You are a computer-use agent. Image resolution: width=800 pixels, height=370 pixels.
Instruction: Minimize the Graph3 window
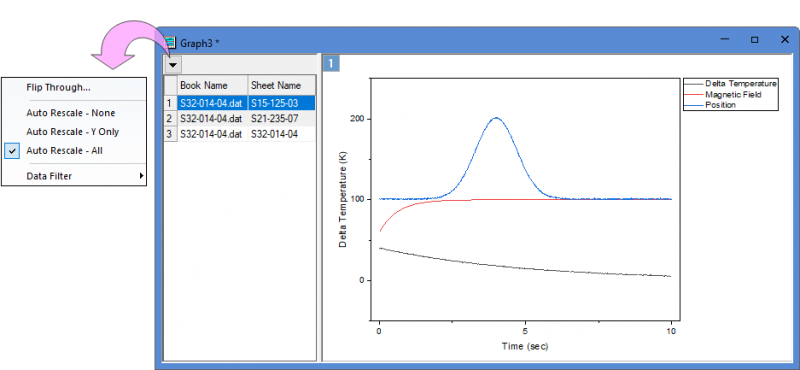click(724, 40)
